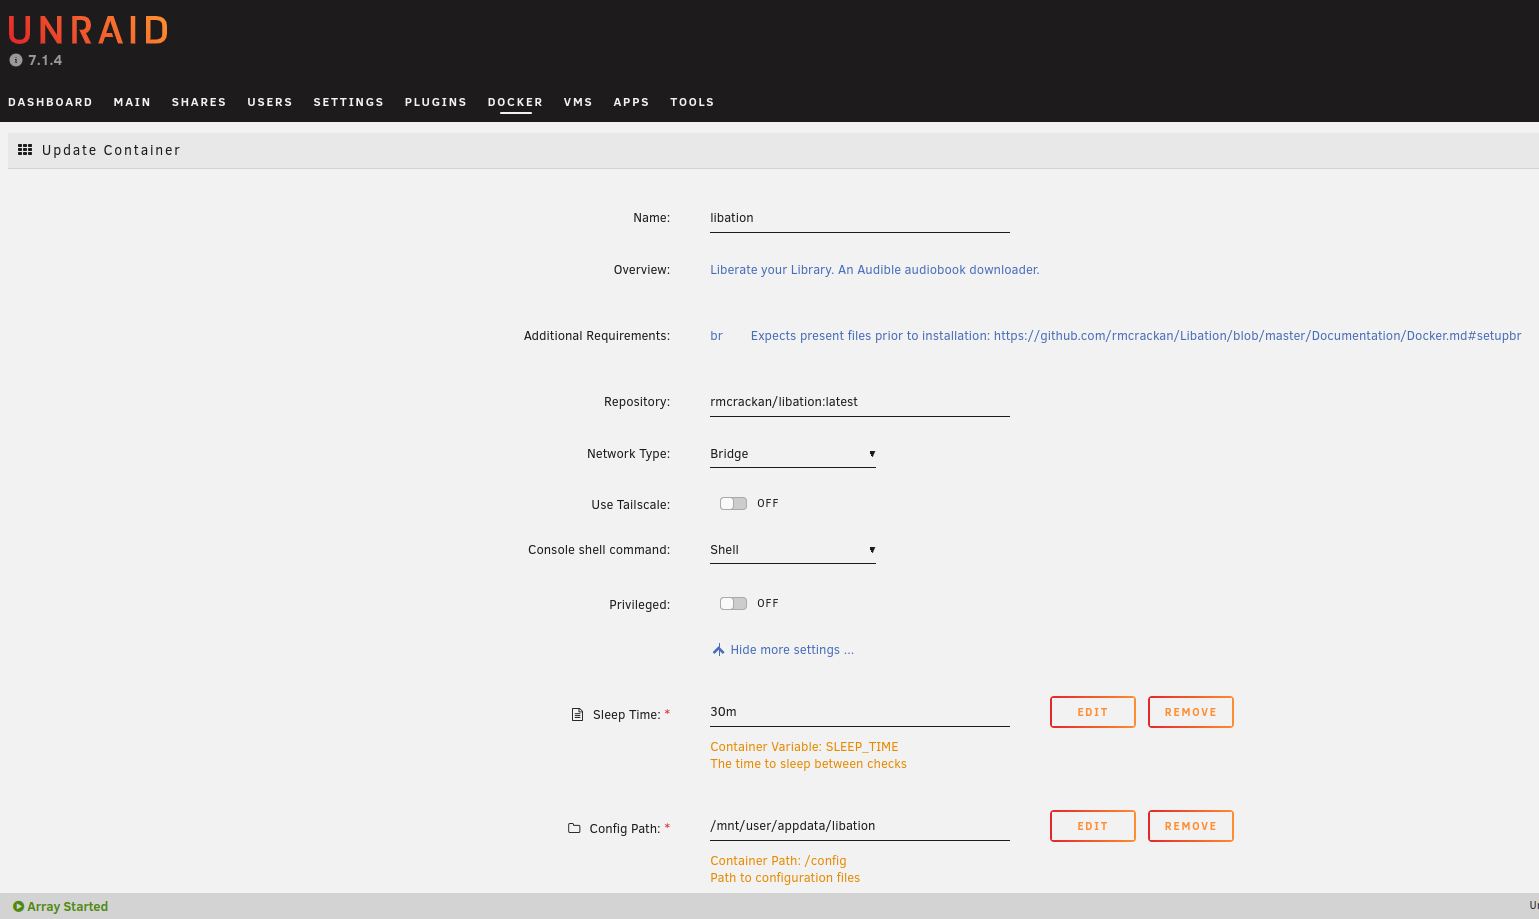Open the Dashboard menu
Viewport: 1539px width, 919px height.
pos(50,102)
